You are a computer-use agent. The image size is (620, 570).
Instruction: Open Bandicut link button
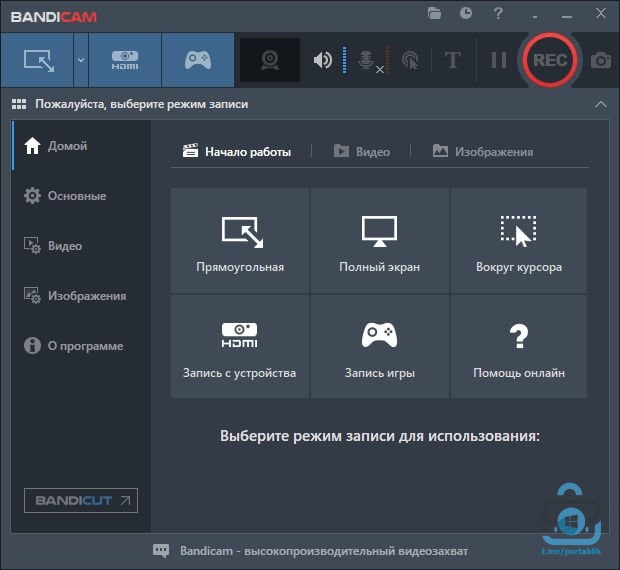[x=81, y=500]
